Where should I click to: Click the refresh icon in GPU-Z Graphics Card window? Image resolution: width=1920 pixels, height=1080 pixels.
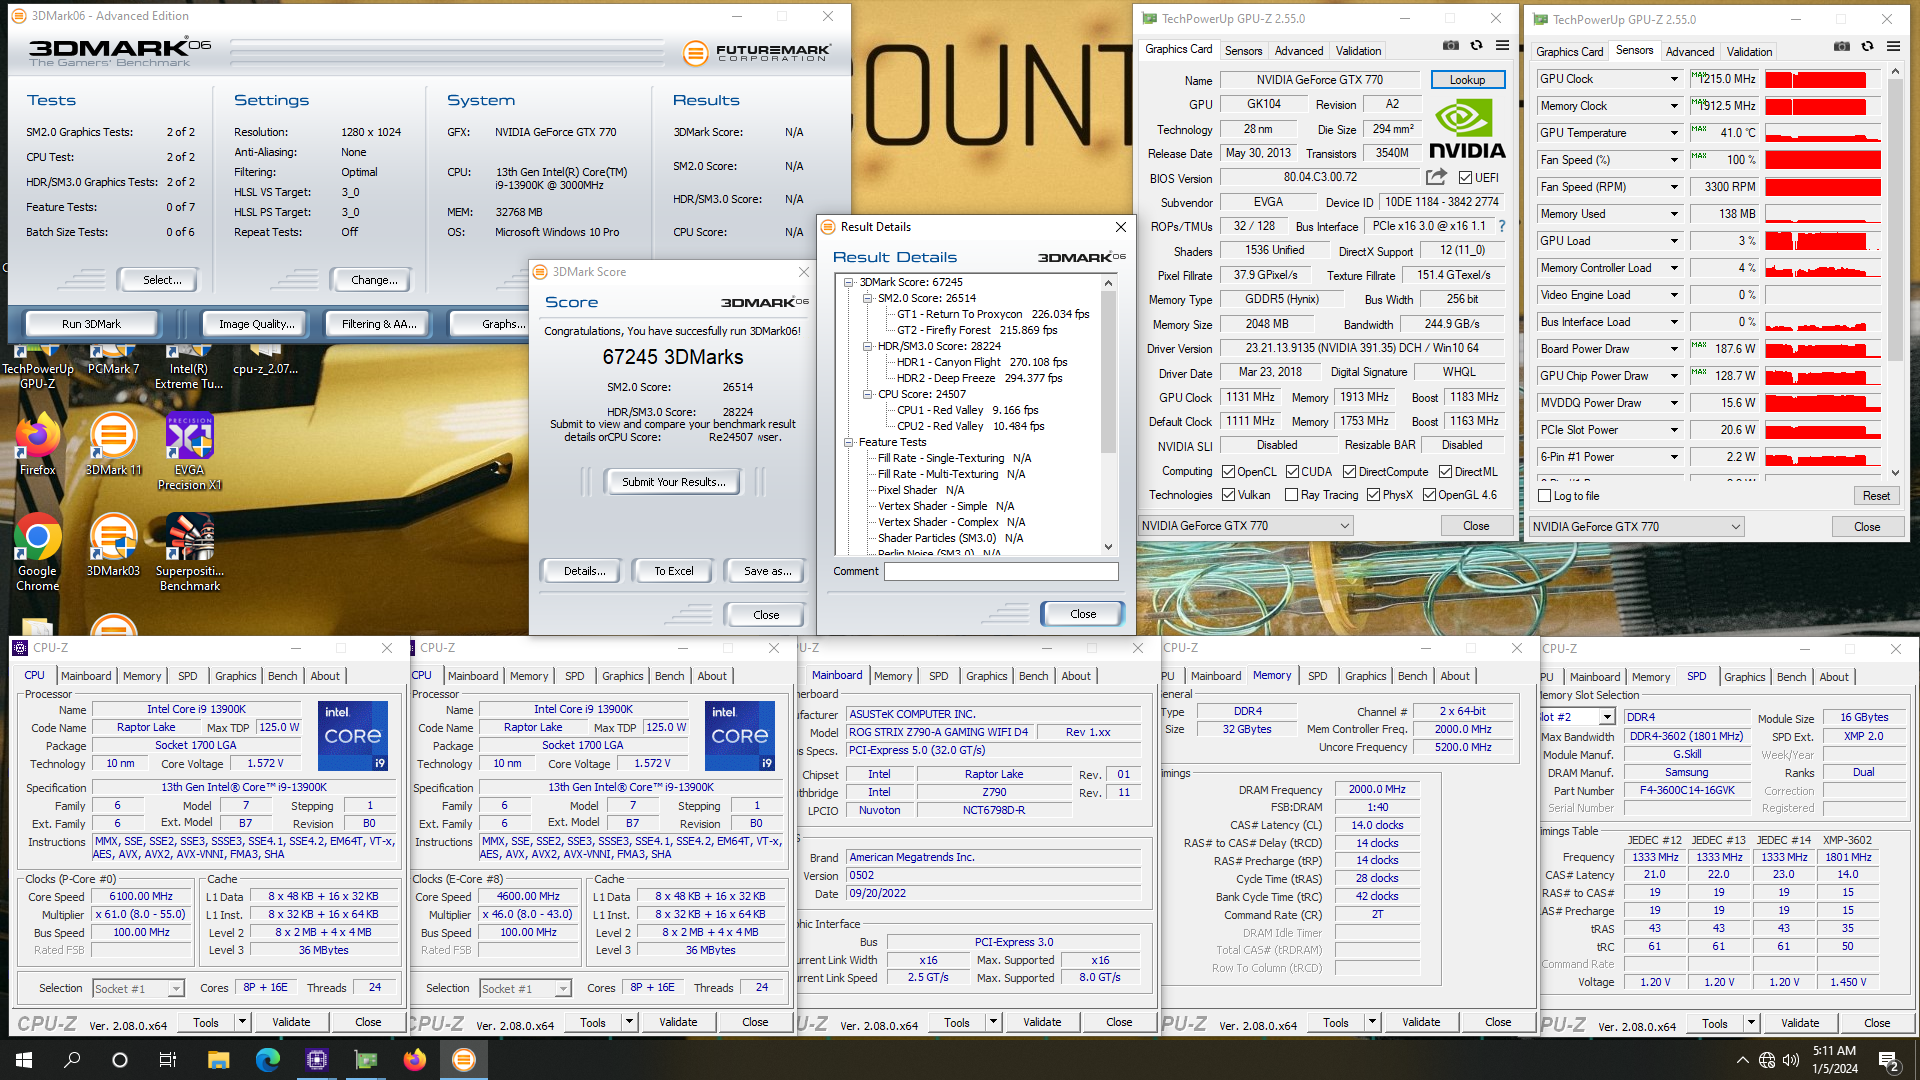(1476, 46)
